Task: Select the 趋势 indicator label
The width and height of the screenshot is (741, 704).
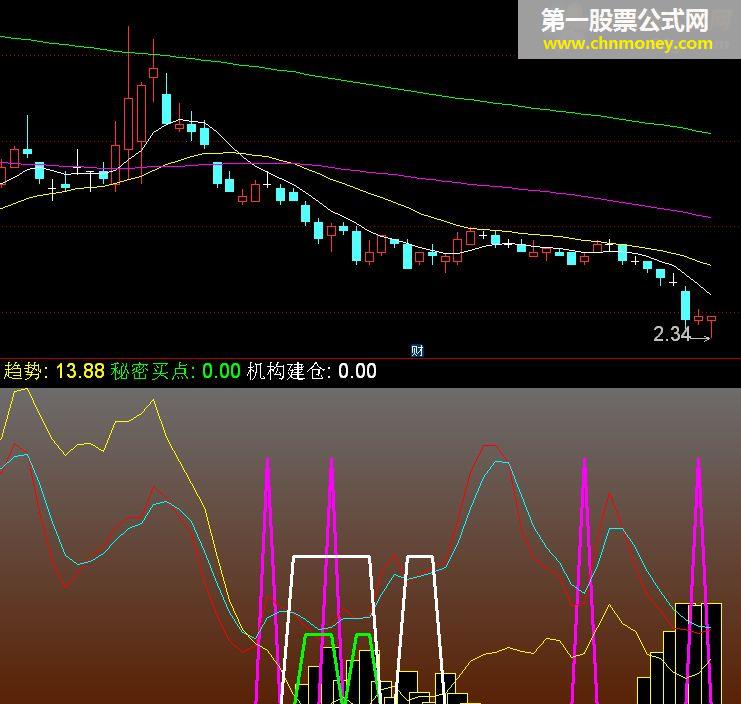Action: click(26, 371)
